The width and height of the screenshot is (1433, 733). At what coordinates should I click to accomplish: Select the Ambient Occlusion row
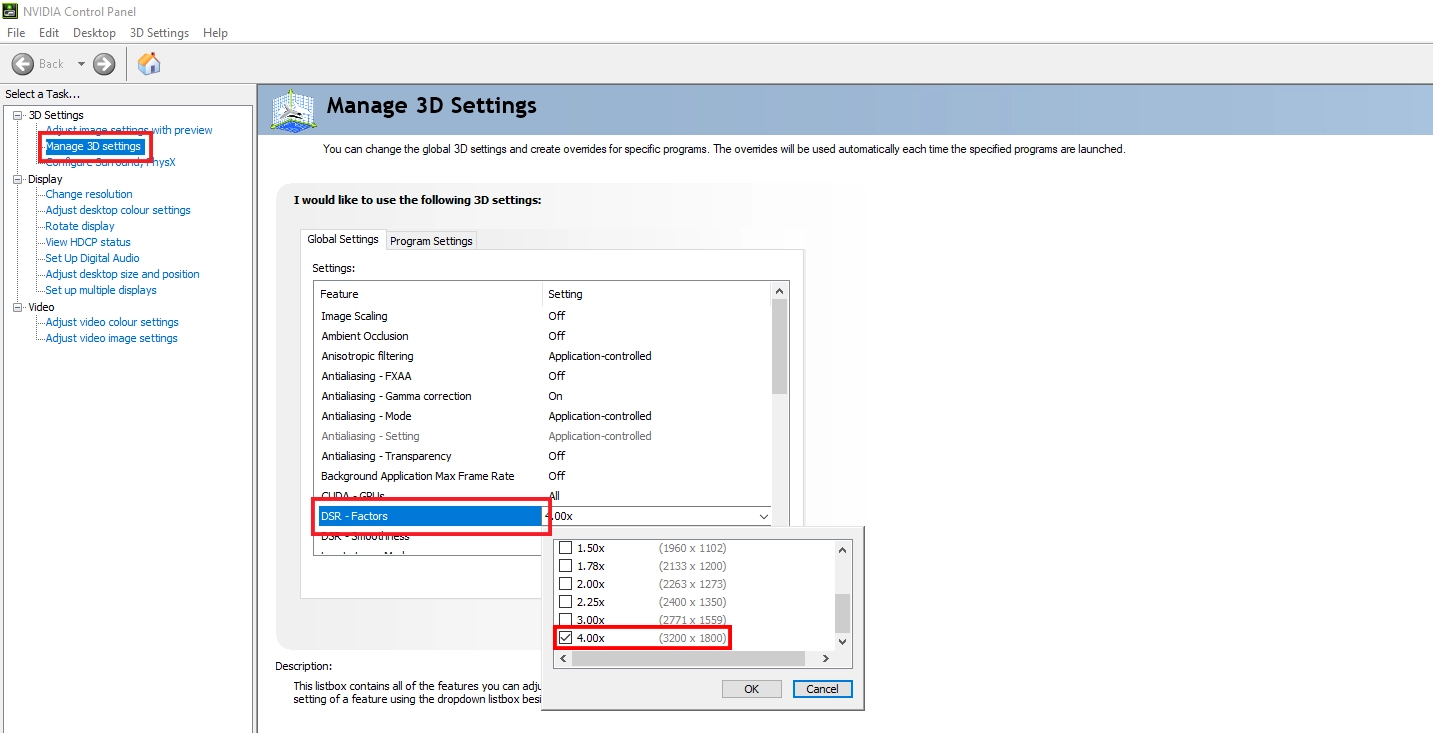click(x=544, y=336)
